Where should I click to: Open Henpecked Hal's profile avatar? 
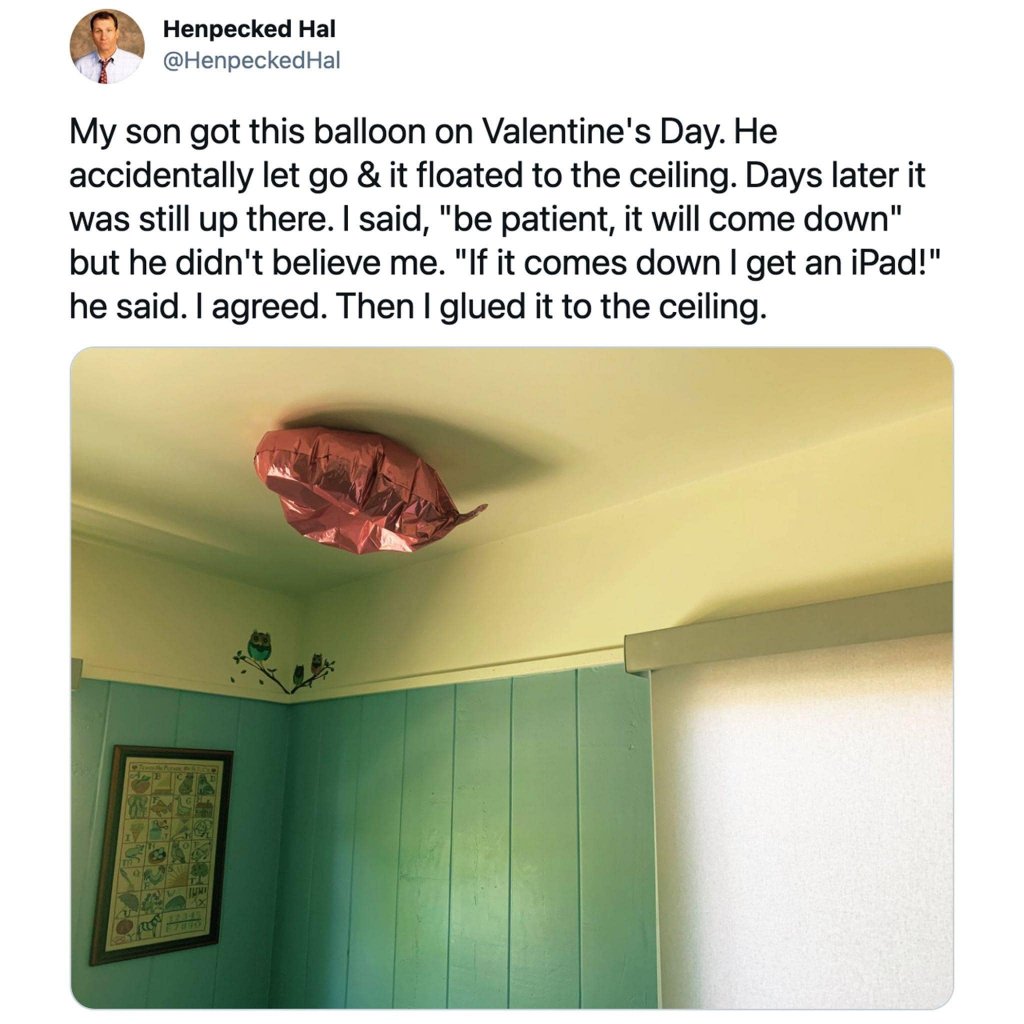coord(107,46)
